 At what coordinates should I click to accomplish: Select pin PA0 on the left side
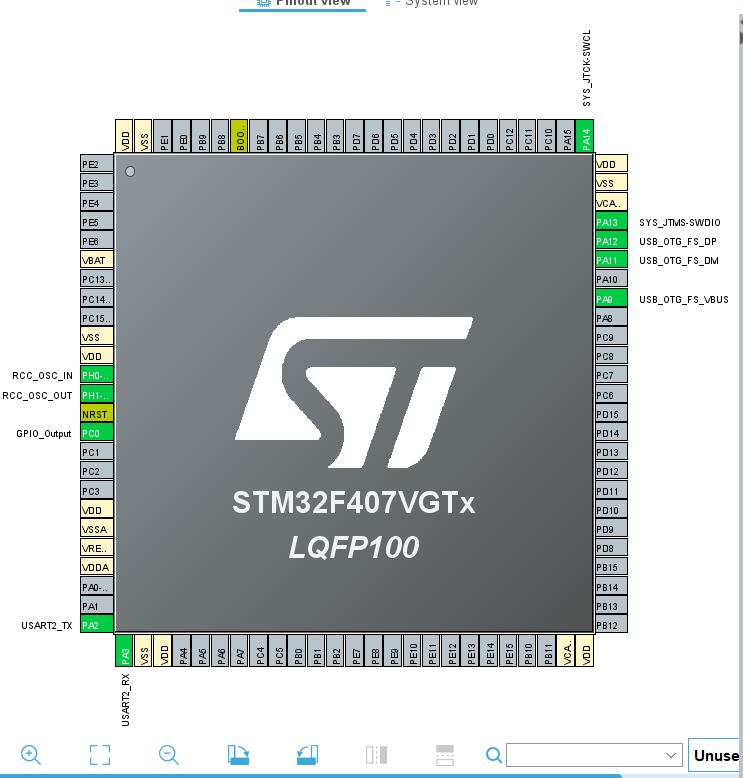[x=97, y=587]
